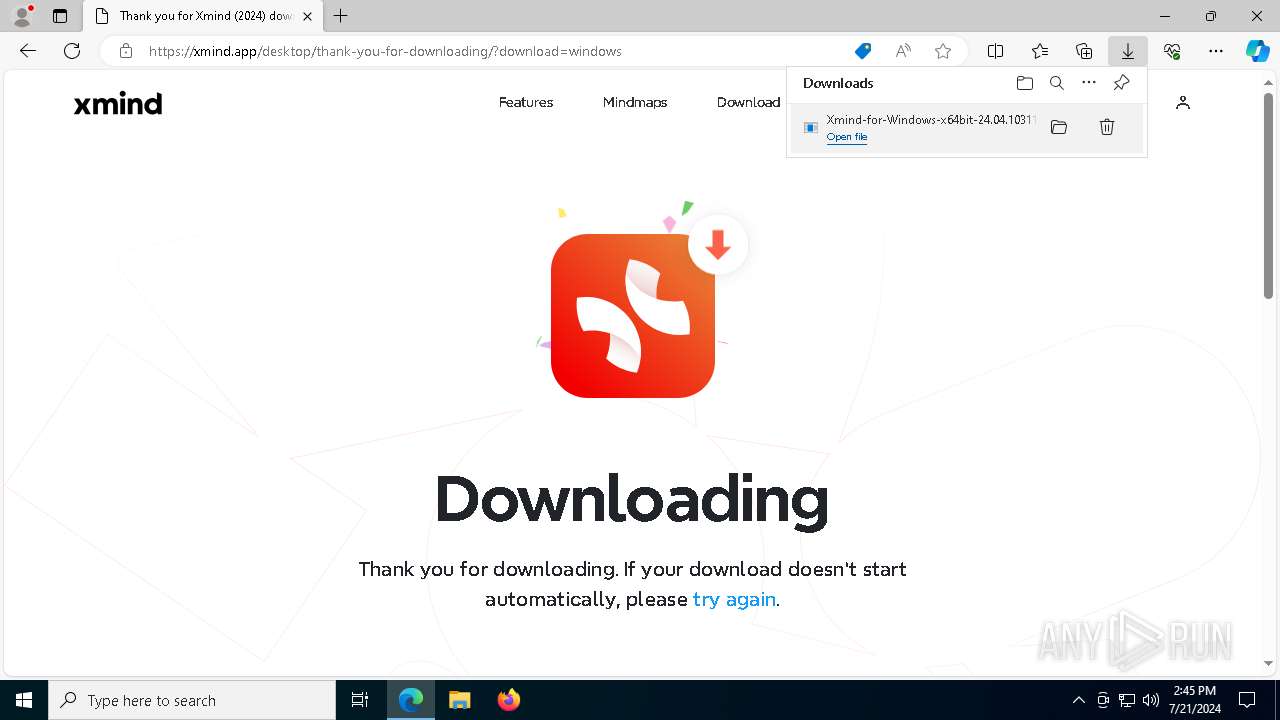Open File Explorer from taskbar
Image resolution: width=1280 pixels, height=720 pixels.
(x=459, y=700)
